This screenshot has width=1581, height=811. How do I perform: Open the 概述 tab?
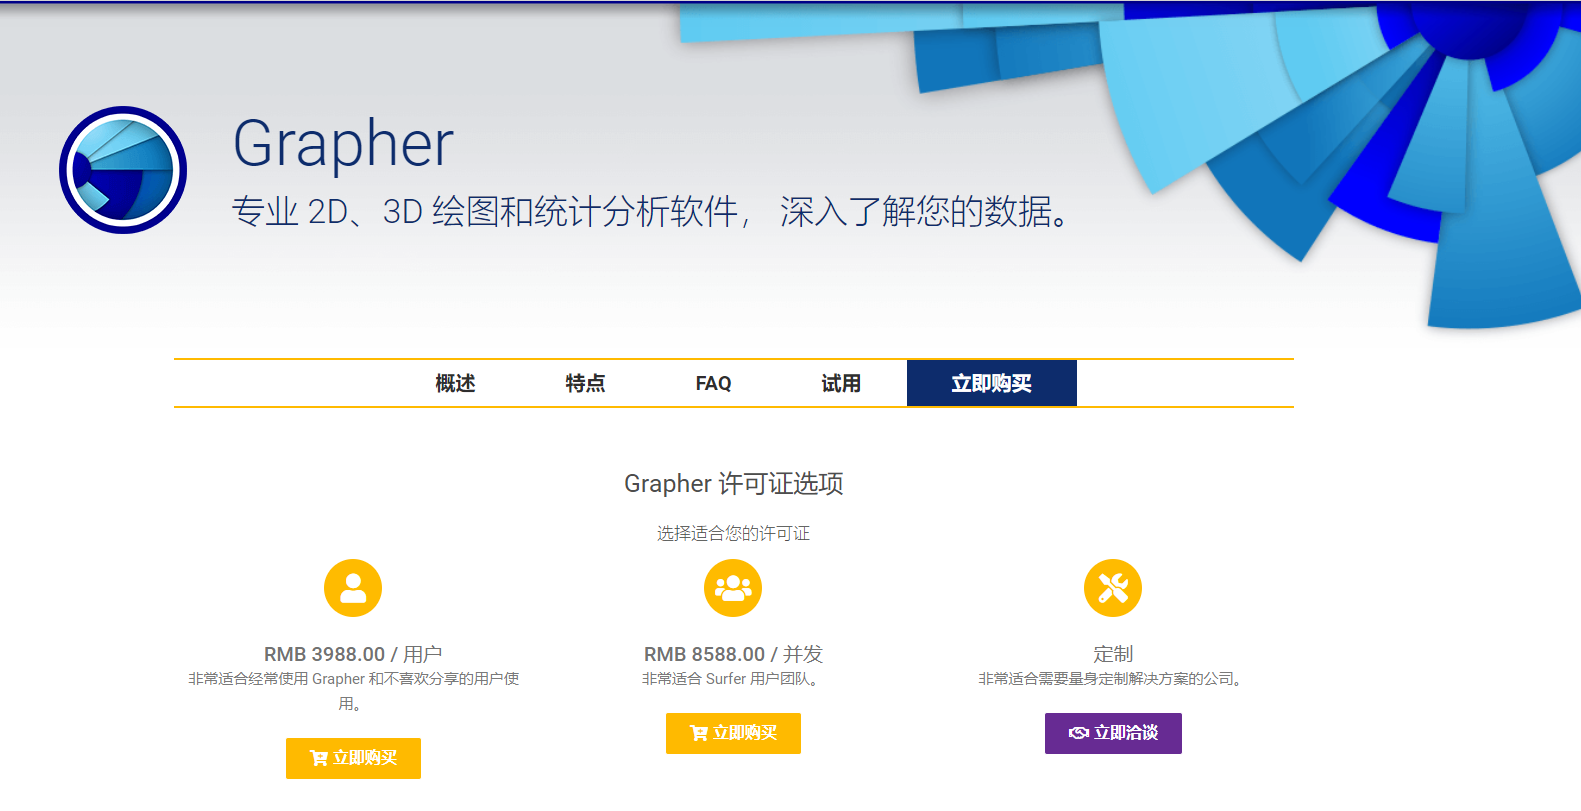455,383
